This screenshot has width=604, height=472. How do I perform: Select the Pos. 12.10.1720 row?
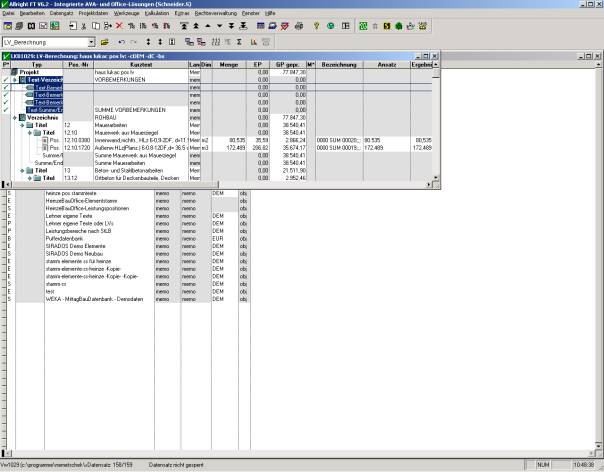click(217, 148)
